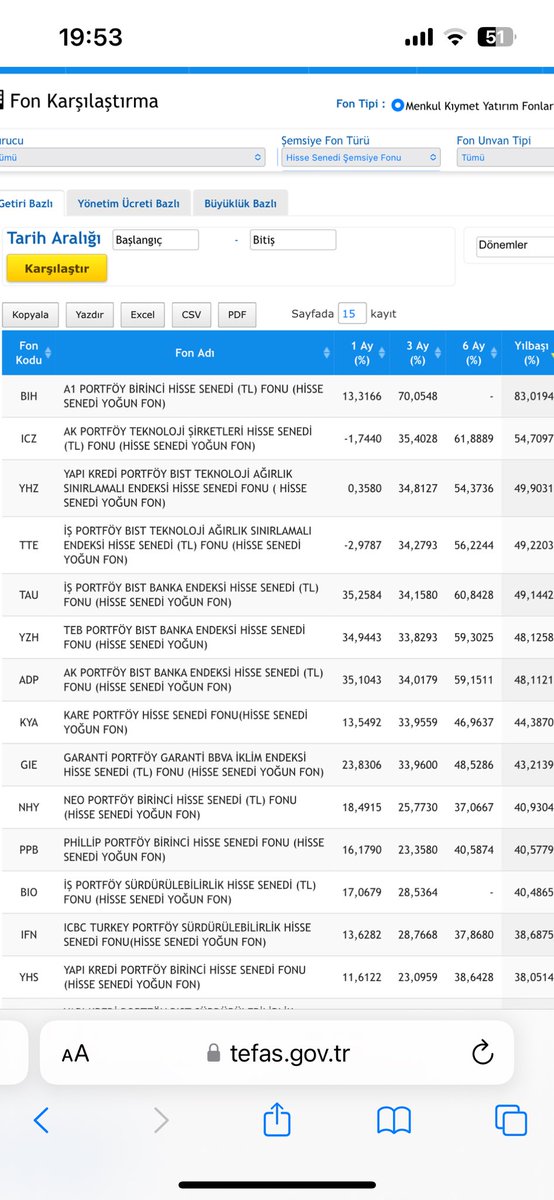
Task: Click fund code ADP
Action: click(29, 679)
